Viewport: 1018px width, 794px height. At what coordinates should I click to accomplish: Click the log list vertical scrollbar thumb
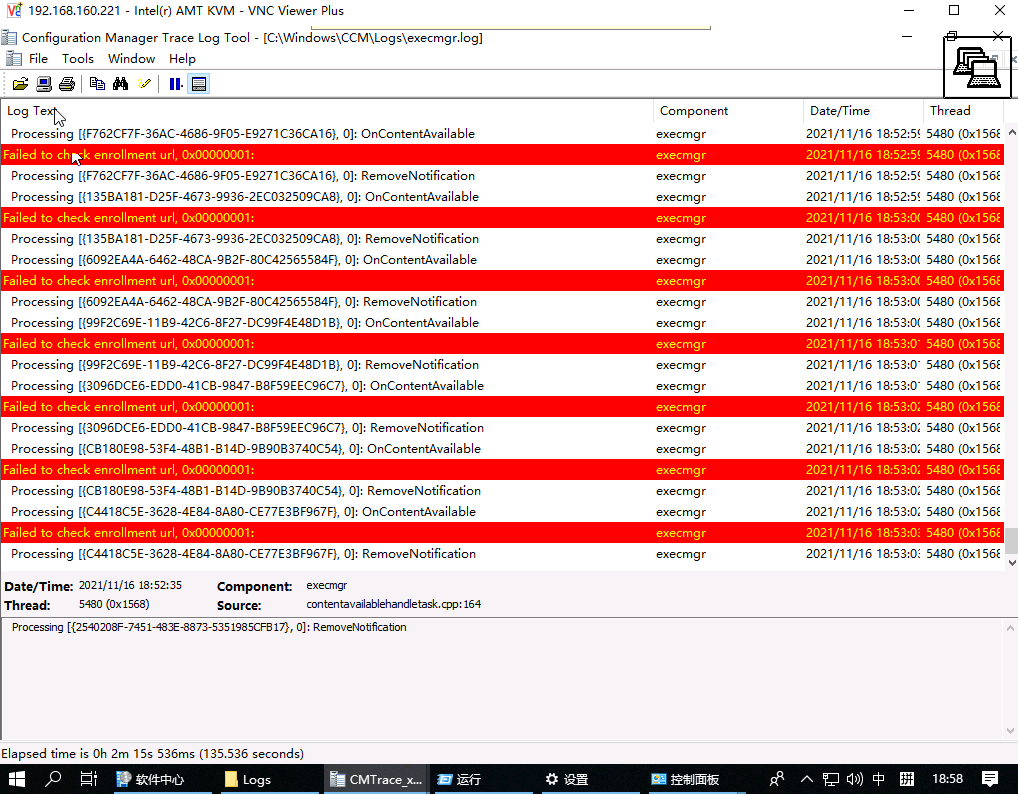click(x=1011, y=540)
